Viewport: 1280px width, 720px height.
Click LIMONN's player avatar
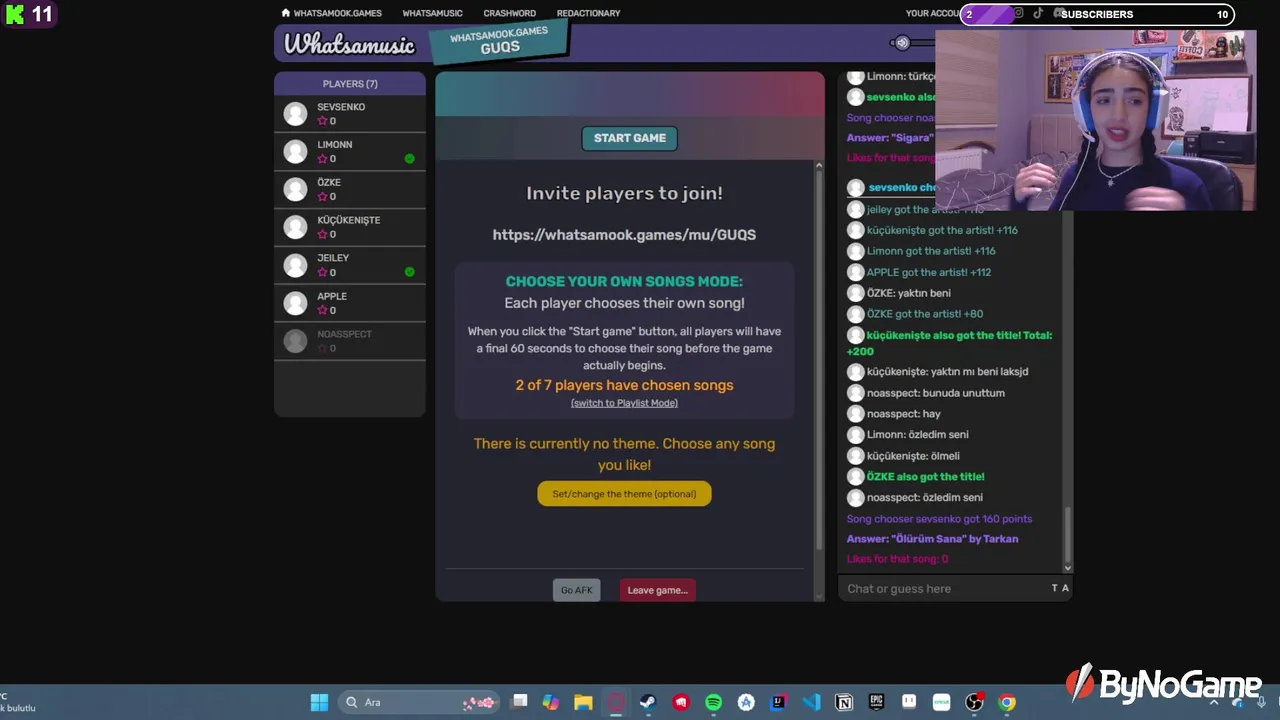click(x=295, y=152)
